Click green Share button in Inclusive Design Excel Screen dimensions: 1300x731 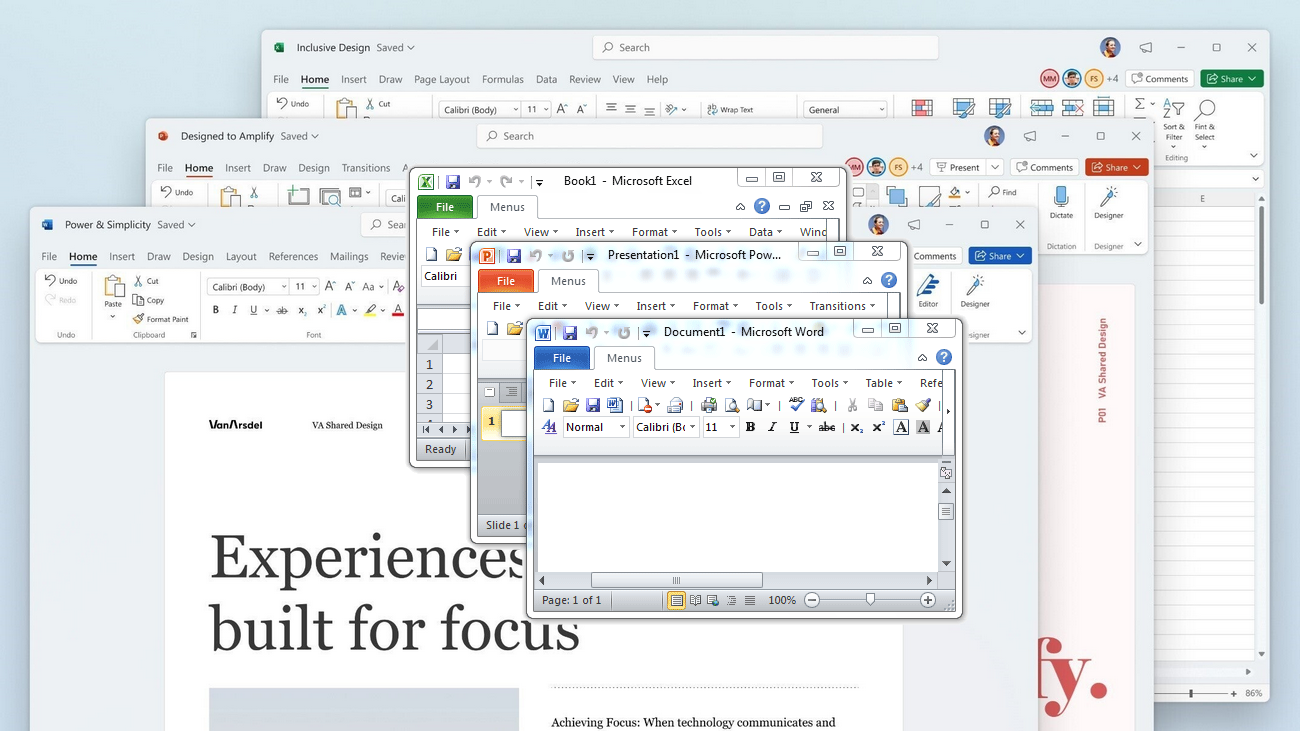[x=1232, y=79]
